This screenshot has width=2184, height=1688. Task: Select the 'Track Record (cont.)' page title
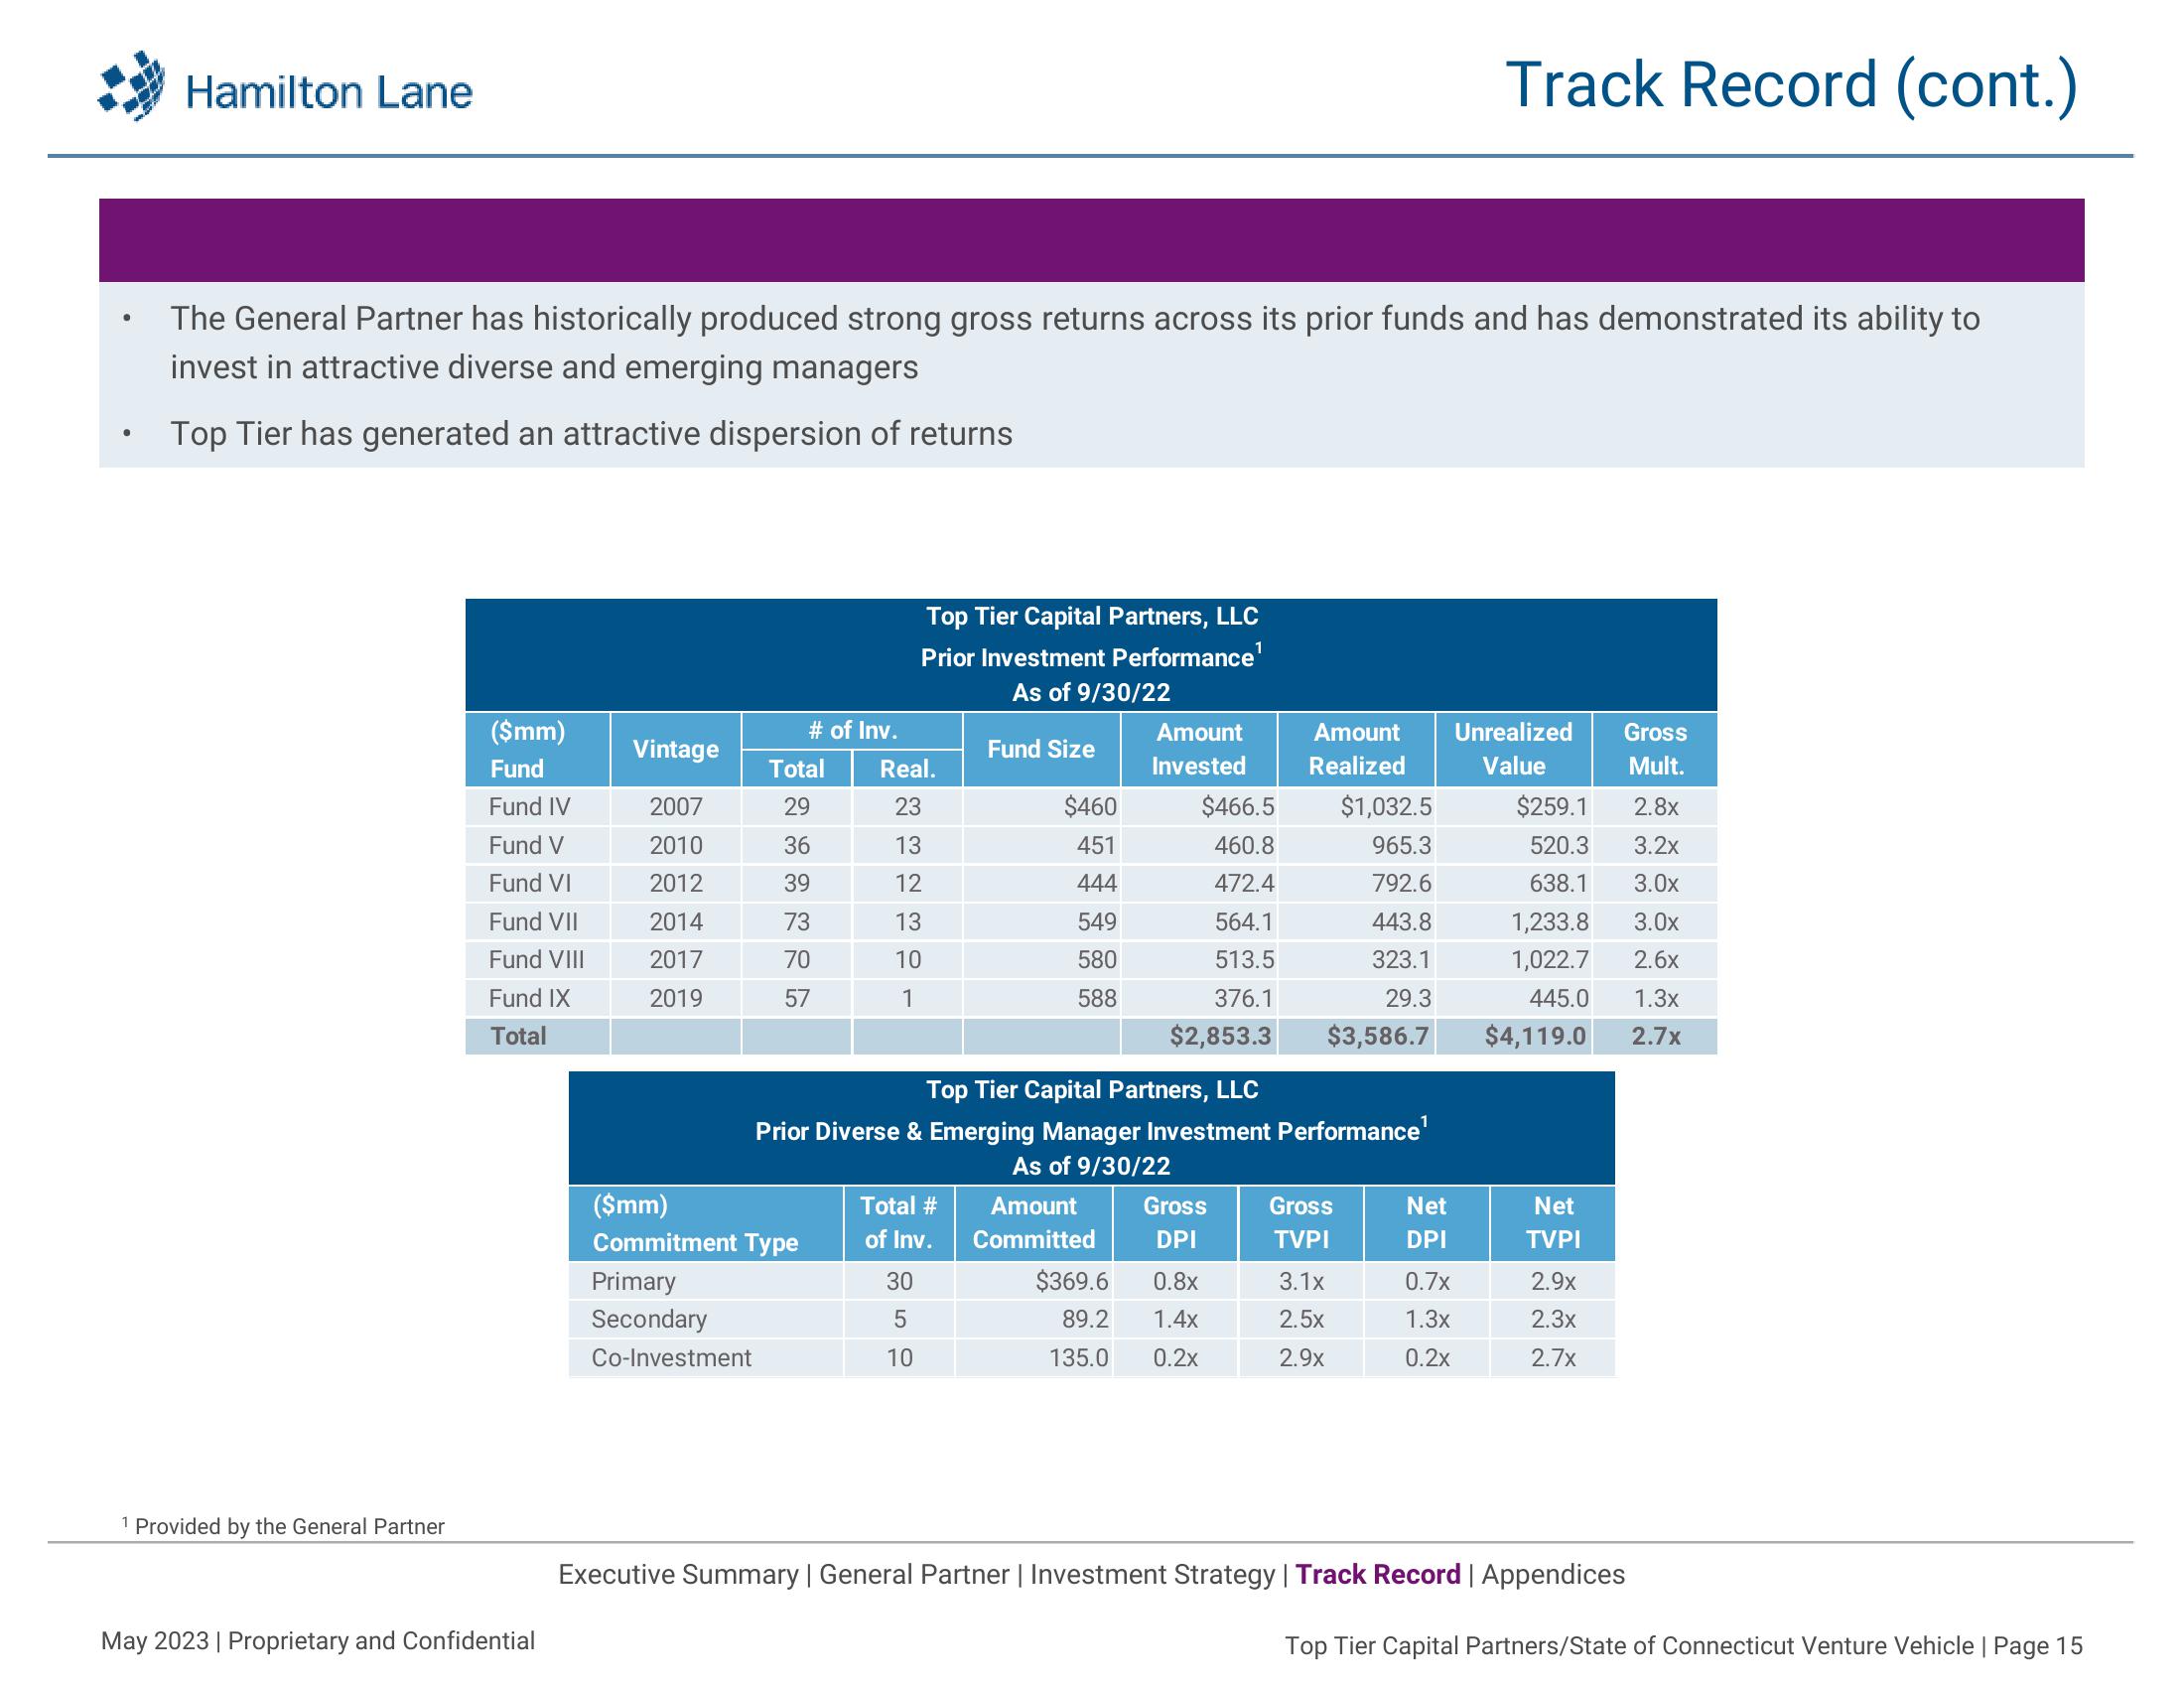[x=1792, y=86]
